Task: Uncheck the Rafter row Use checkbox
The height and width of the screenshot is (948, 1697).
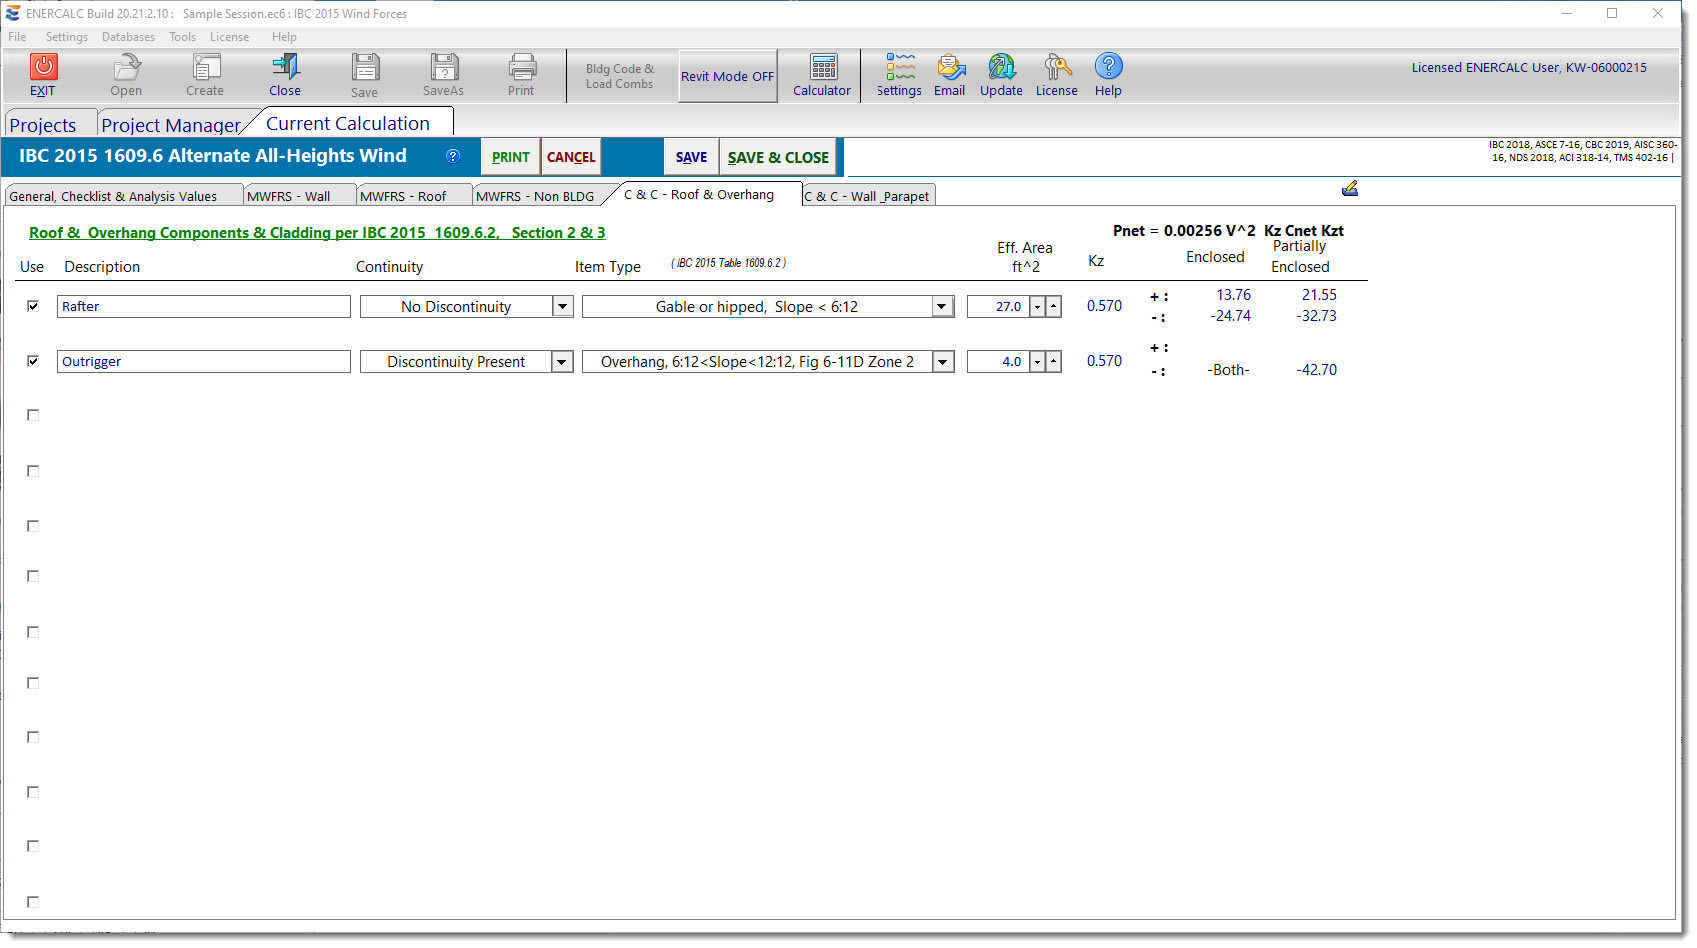Action: tap(33, 306)
